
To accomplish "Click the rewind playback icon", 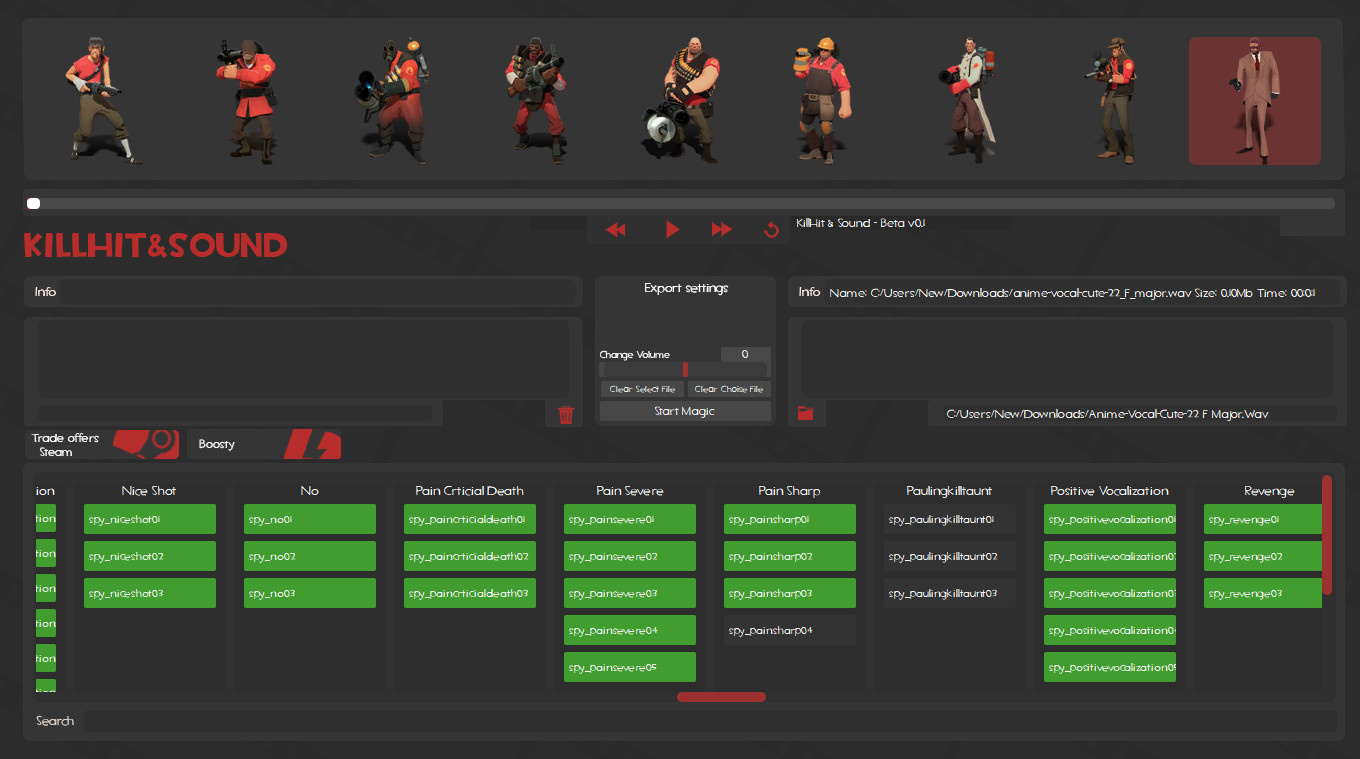I will 615,229.
